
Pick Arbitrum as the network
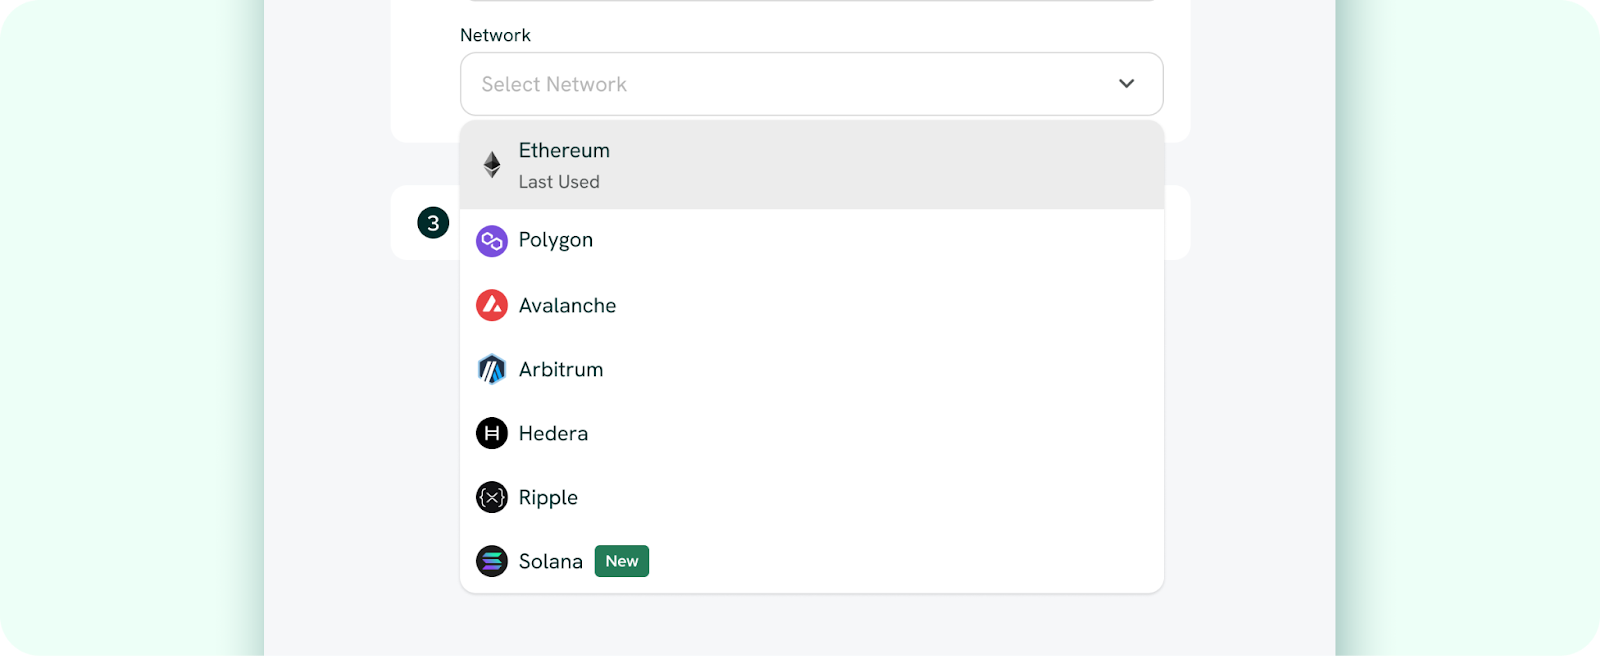(812, 369)
